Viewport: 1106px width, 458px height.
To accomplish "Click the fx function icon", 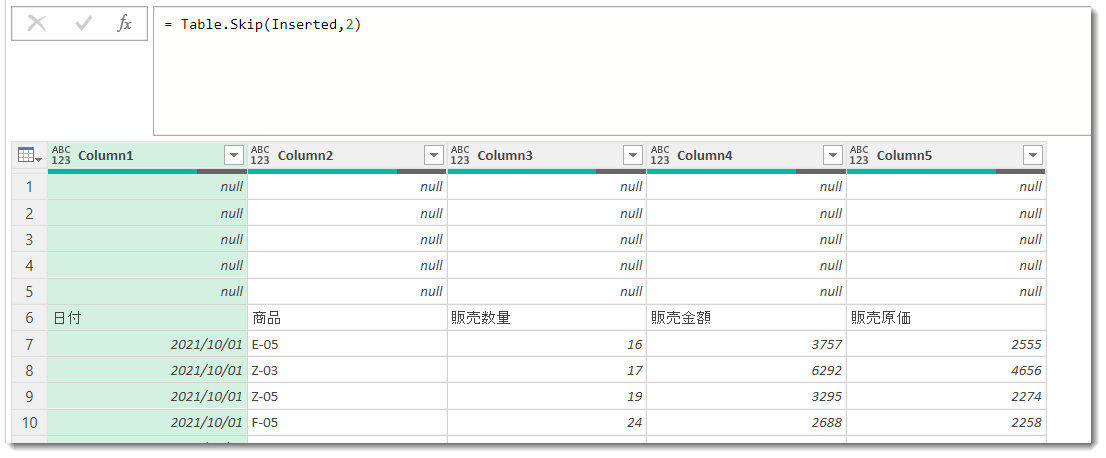I will [x=124, y=24].
